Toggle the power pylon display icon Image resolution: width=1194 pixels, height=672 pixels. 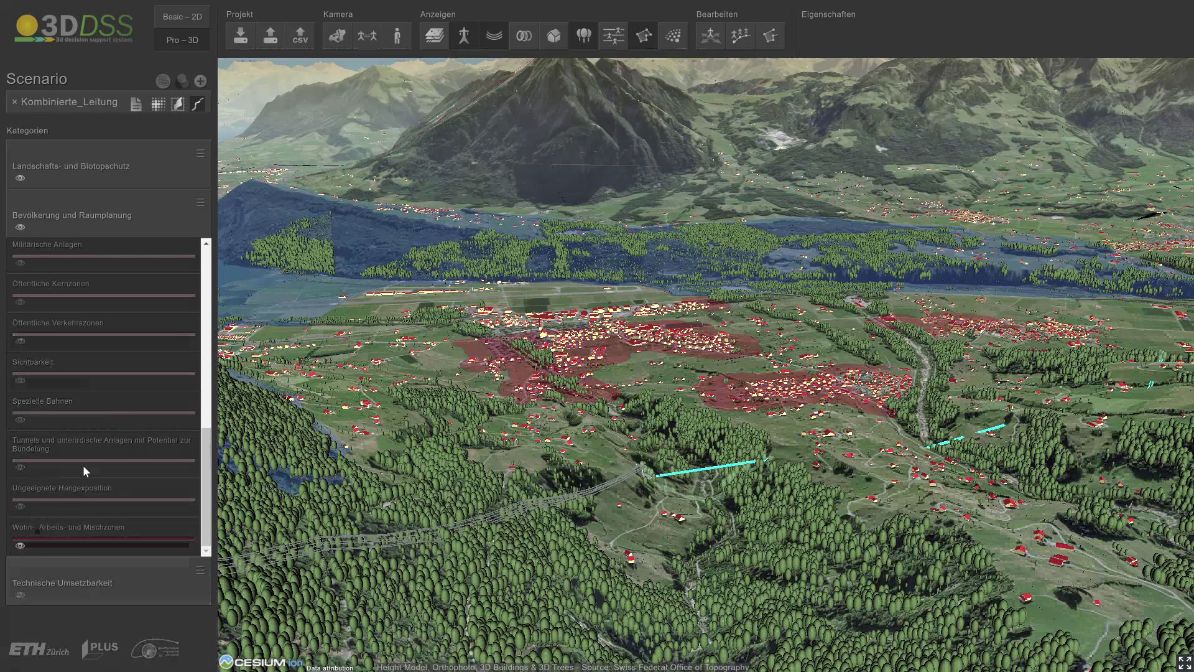click(463, 36)
